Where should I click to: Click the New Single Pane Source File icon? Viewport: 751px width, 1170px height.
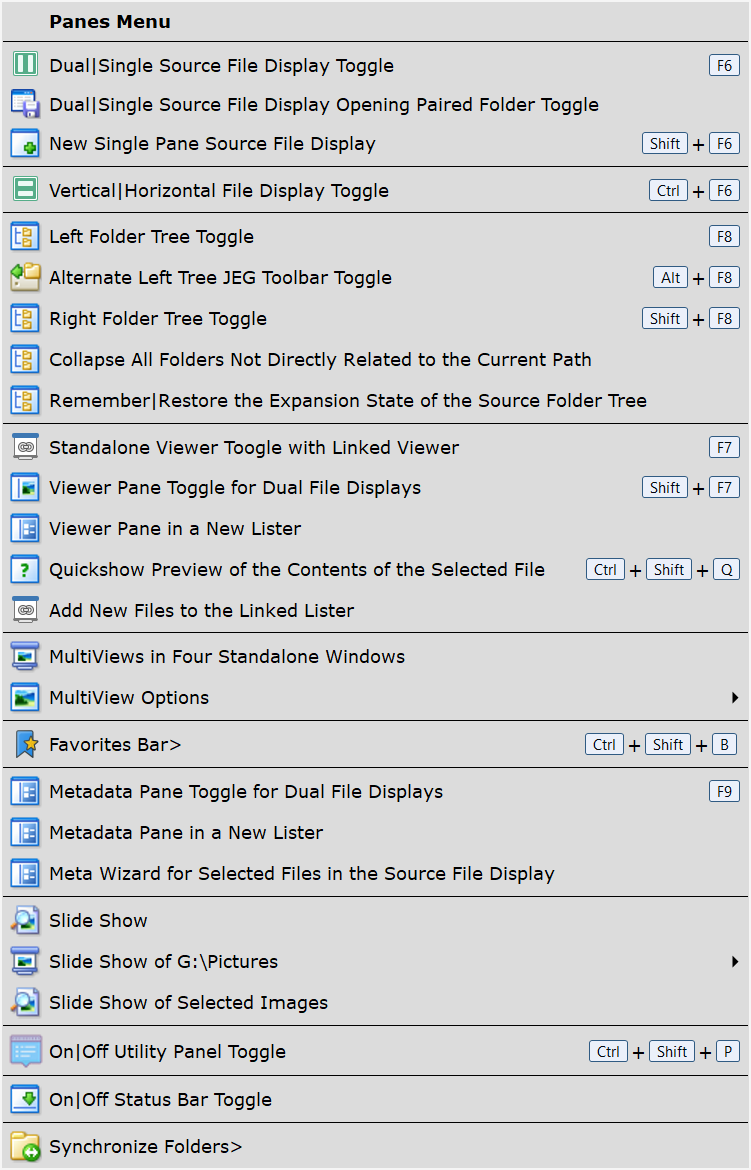coord(25,143)
